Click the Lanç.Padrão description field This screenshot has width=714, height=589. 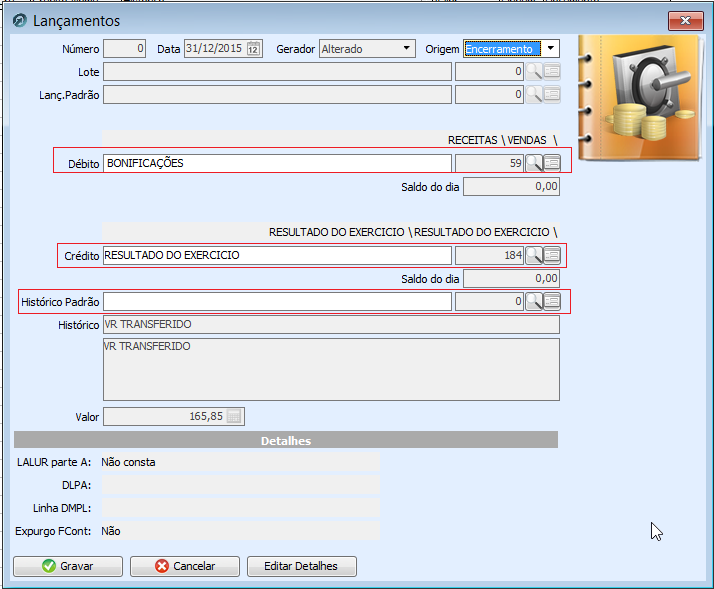(x=277, y=95)
